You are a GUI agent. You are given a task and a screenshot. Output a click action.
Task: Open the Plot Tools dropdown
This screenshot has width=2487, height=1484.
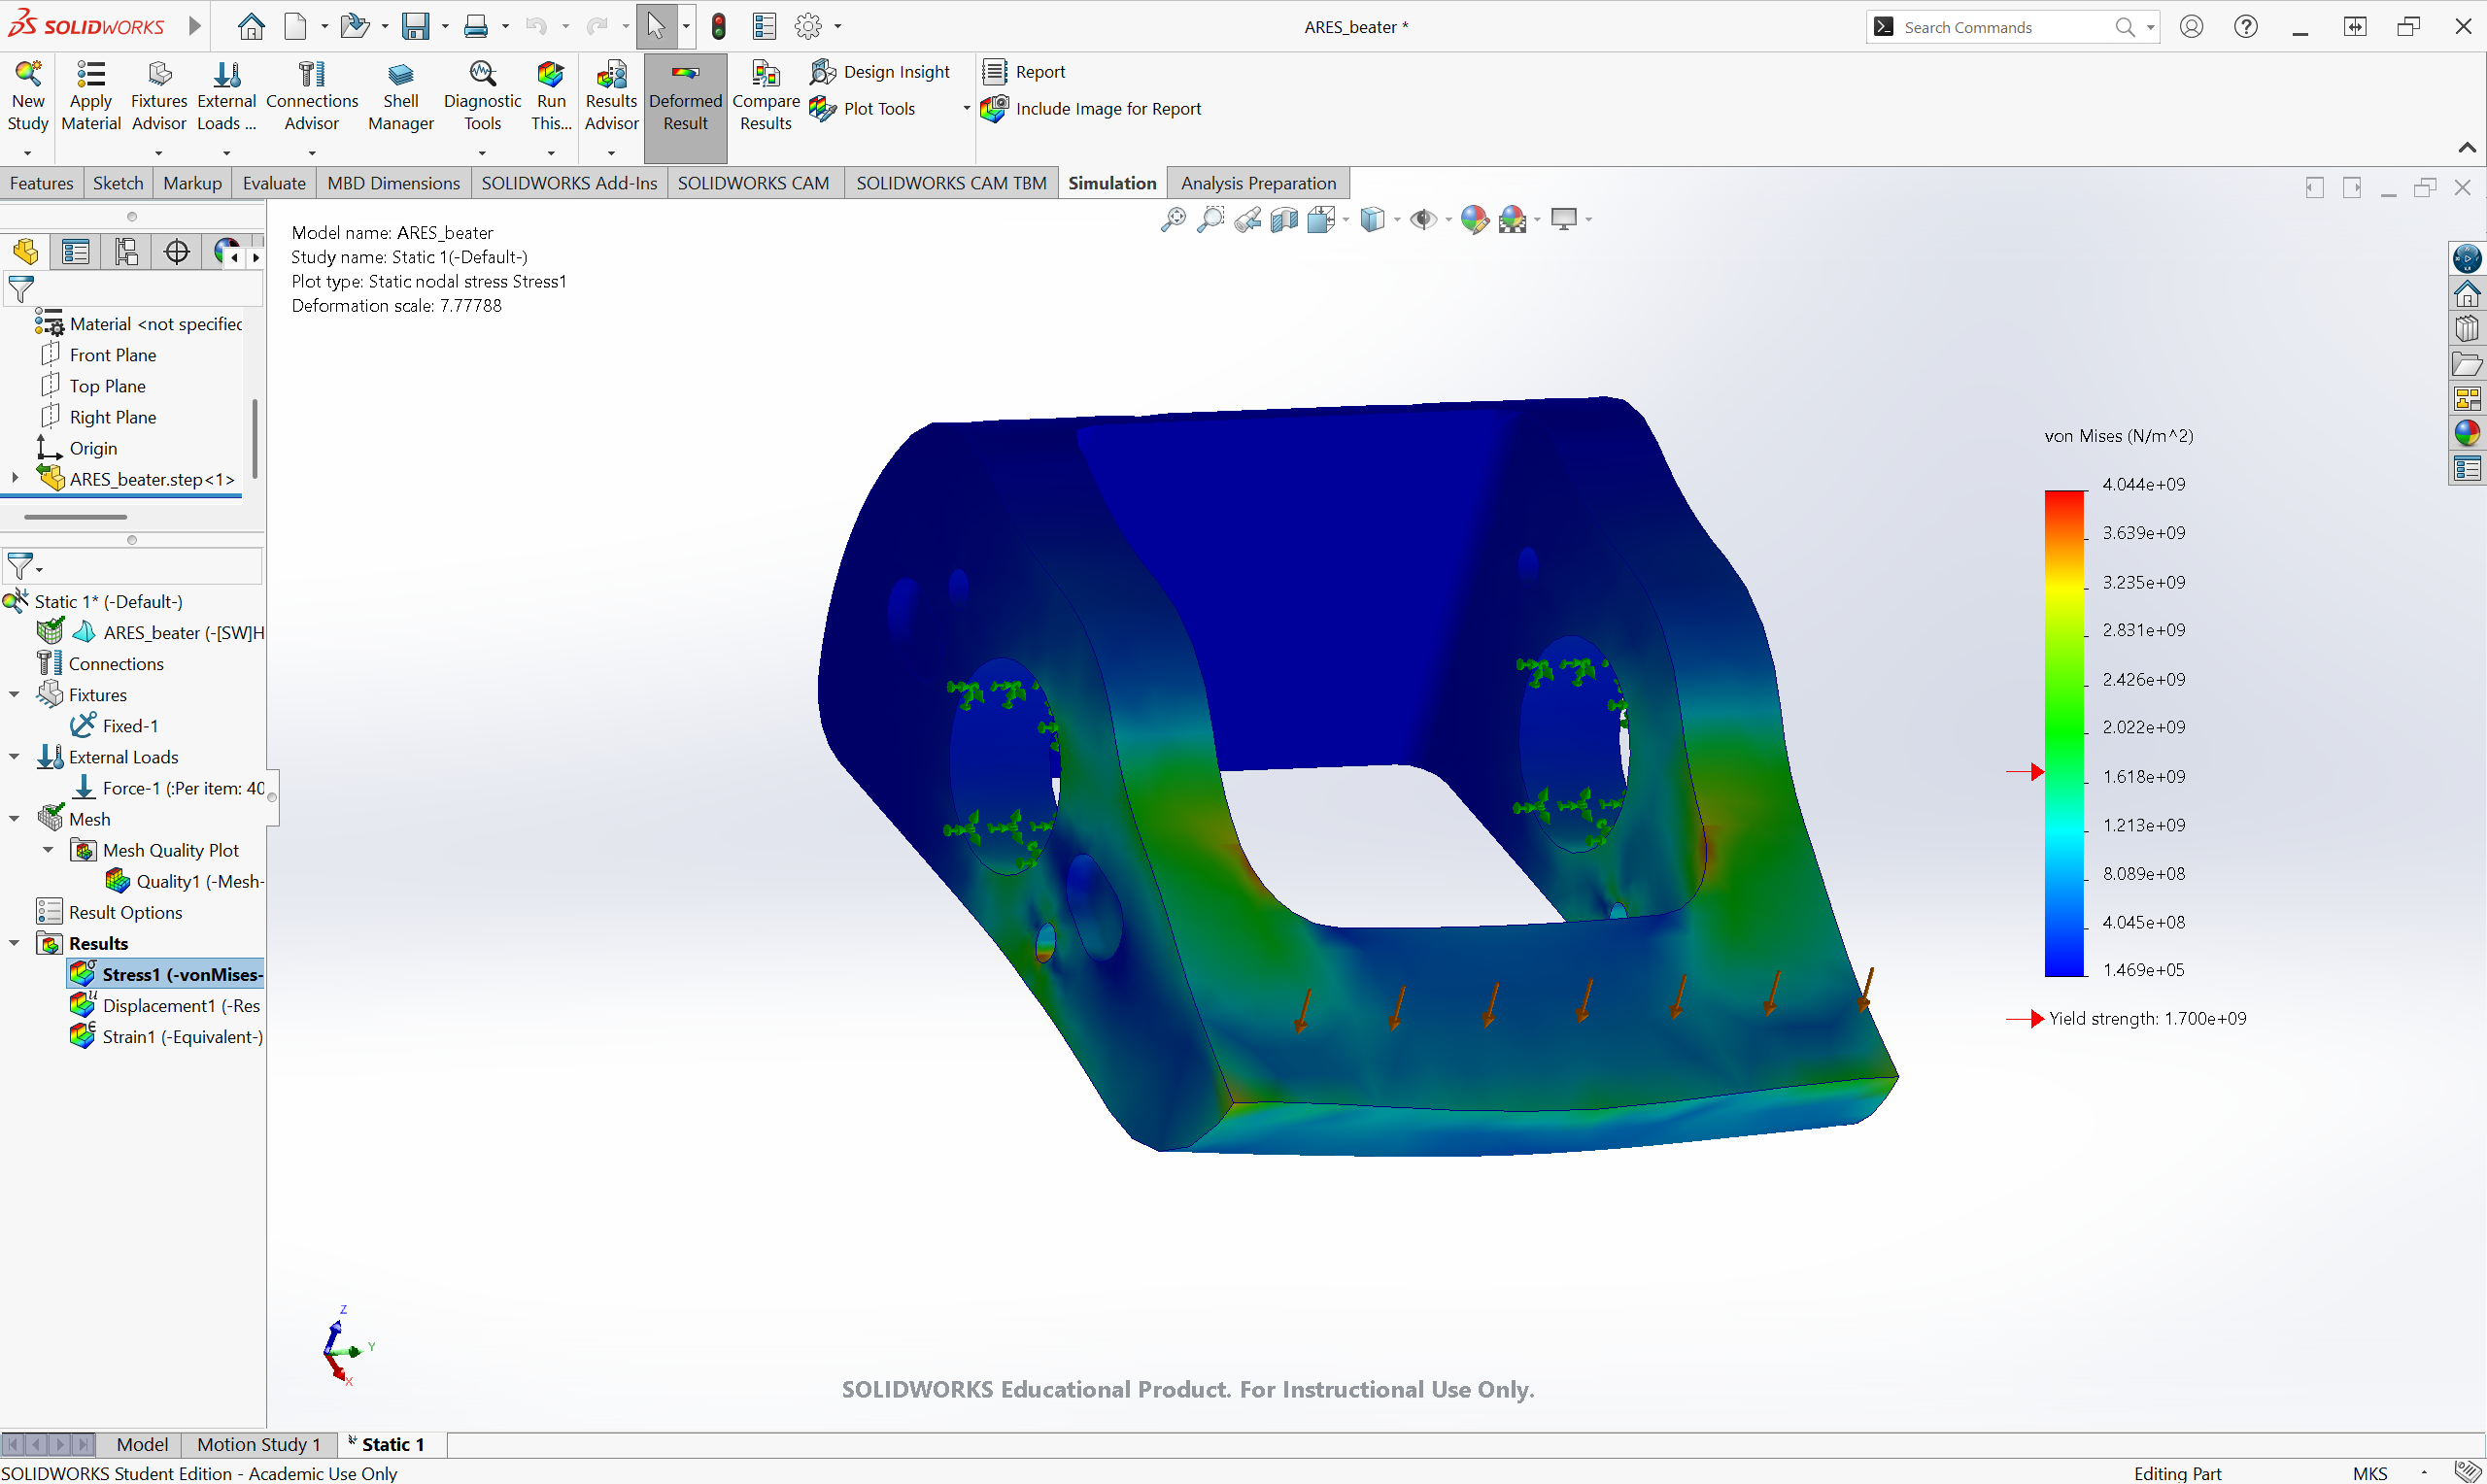965,108
